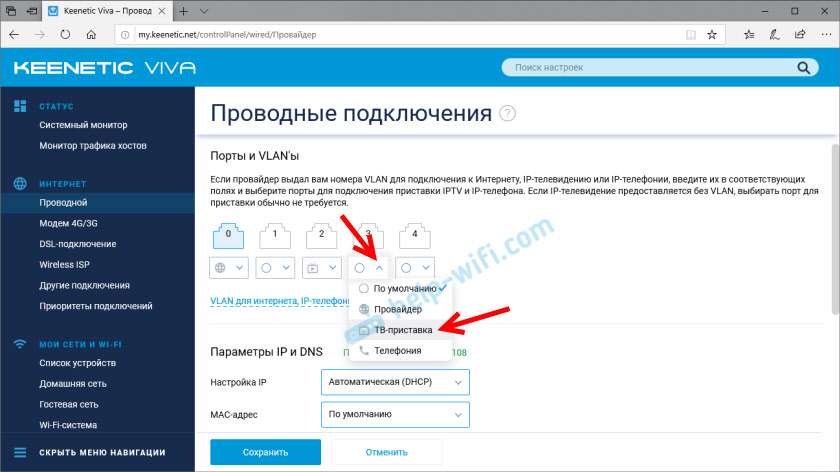Click the Status dashboard icon in sidebar
Screen dimensions: 840x472
pyautogui.click(x=20, y=106)
